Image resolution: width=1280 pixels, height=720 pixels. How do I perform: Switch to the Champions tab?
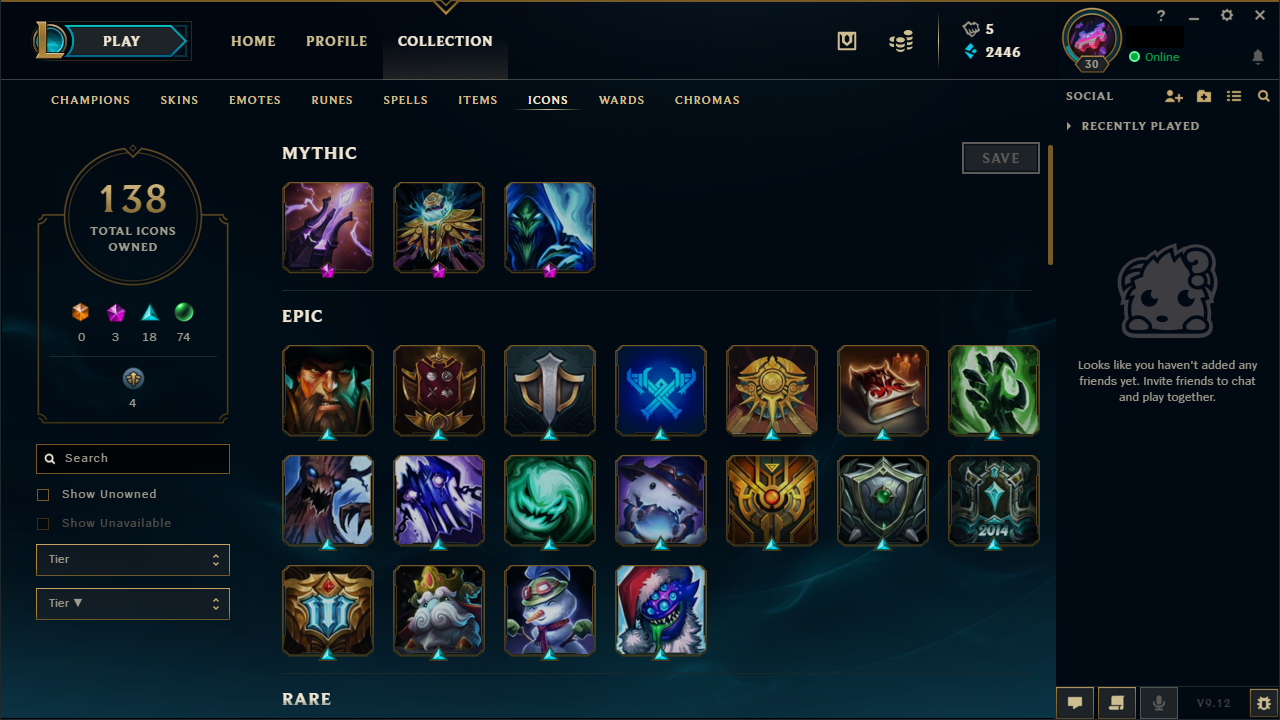coord(91,100)
